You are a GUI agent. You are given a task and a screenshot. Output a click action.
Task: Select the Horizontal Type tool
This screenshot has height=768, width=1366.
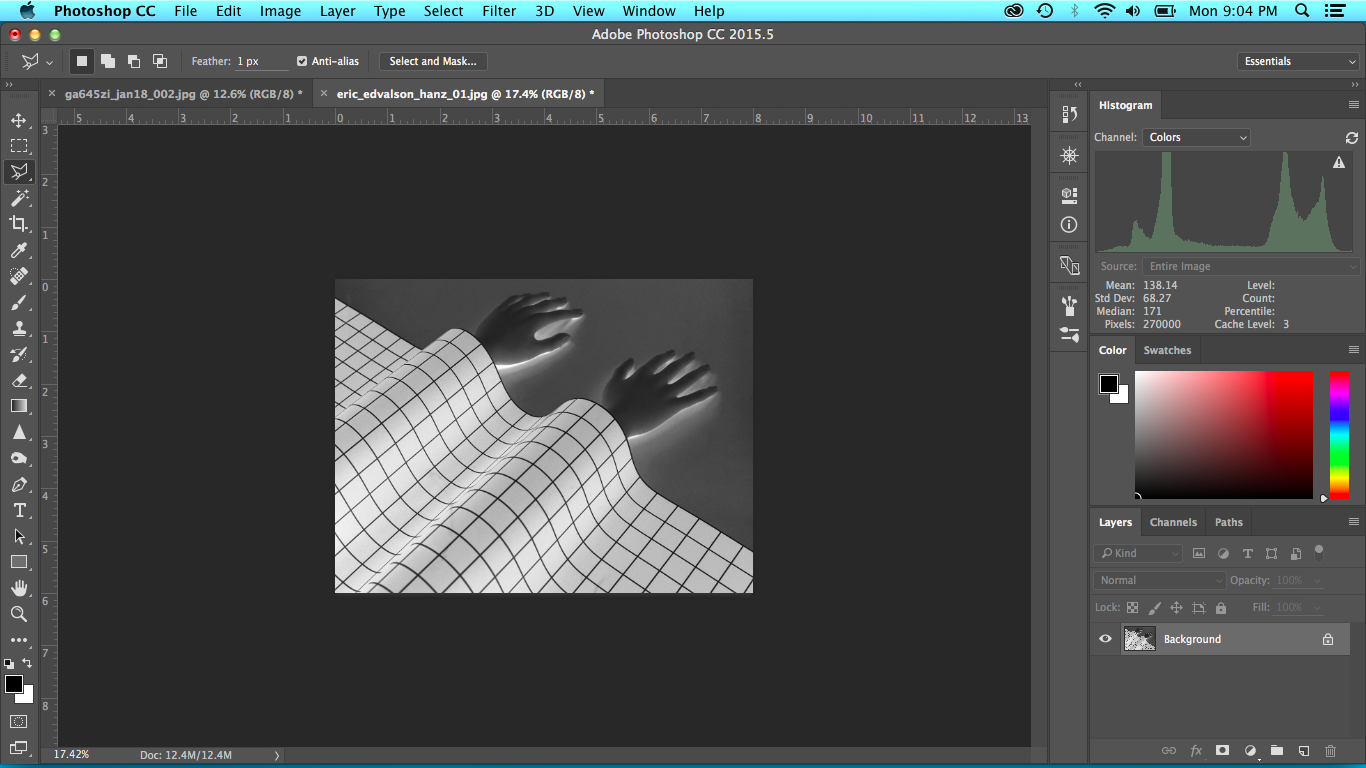coord(19,510)
